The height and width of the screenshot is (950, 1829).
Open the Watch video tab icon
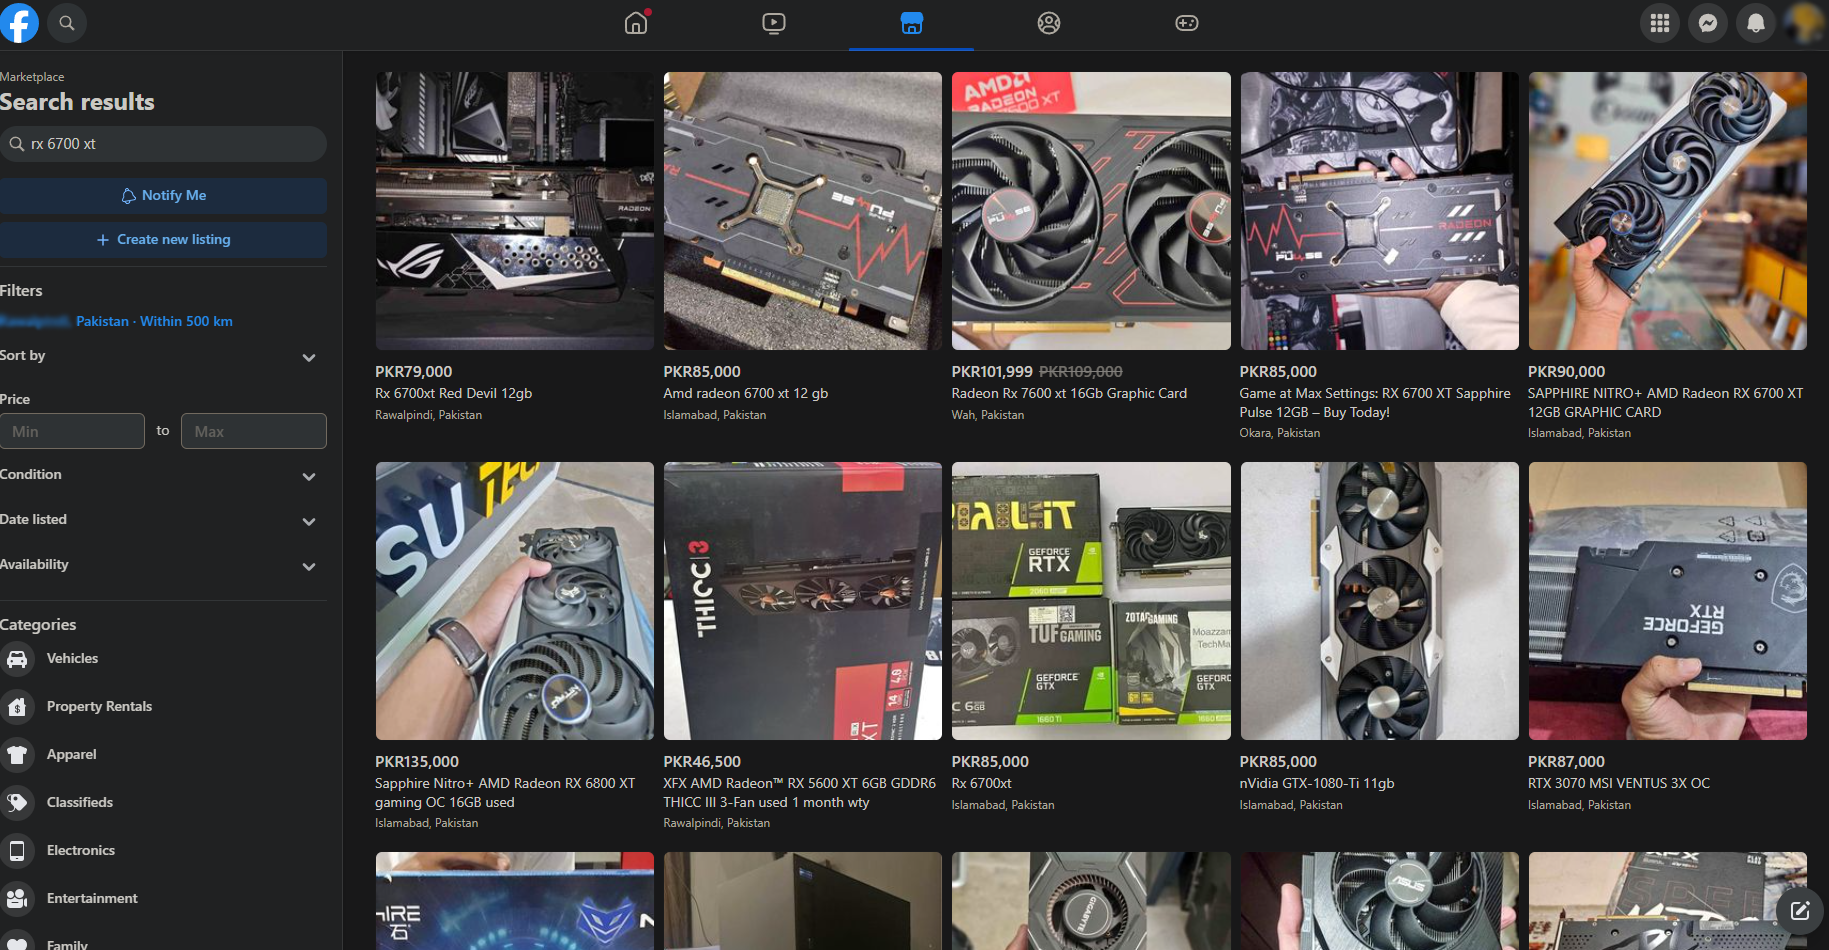click(x=773, y=23)
